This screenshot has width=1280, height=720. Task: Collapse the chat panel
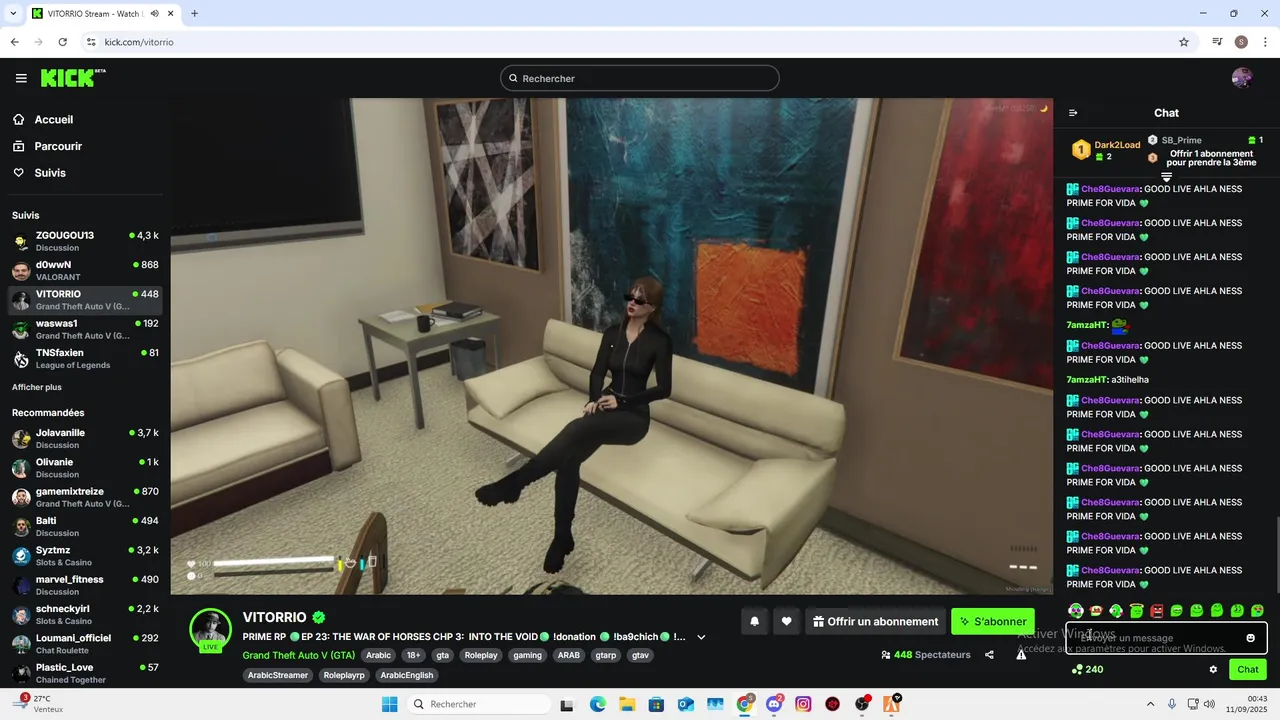(1073, 113)
